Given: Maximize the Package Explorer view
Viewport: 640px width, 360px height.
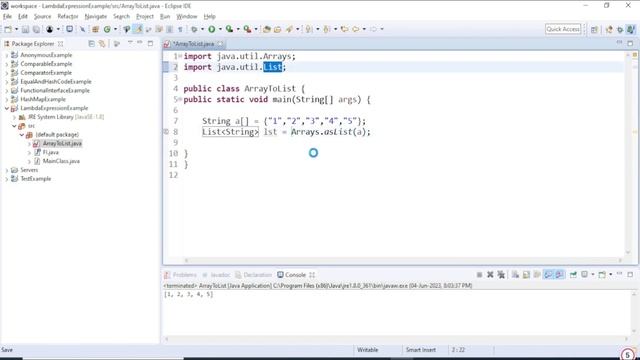Looking at the screenshot, I should [150, 43].
